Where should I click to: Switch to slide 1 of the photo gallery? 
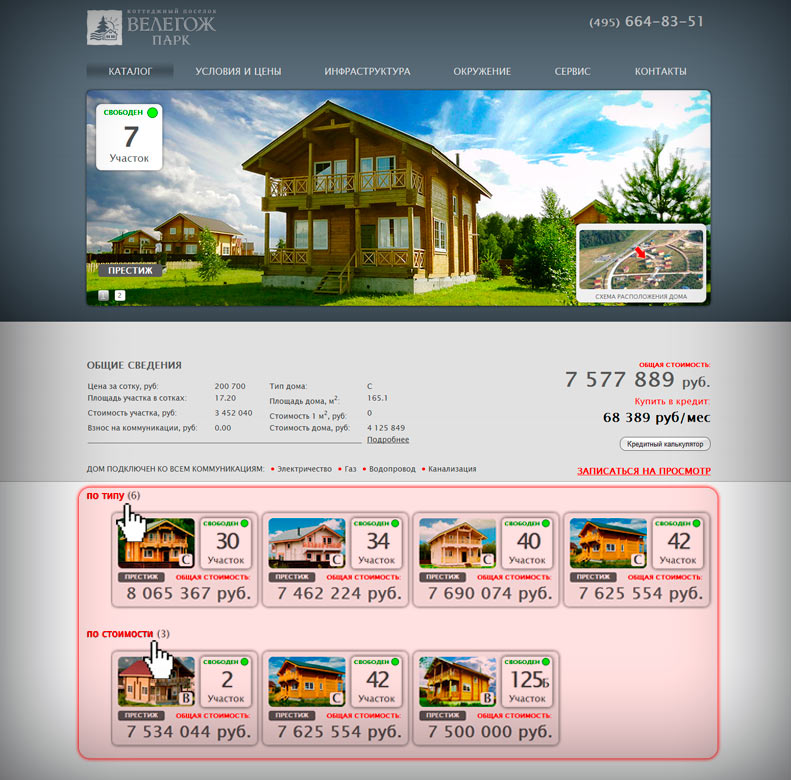(103, 296)
